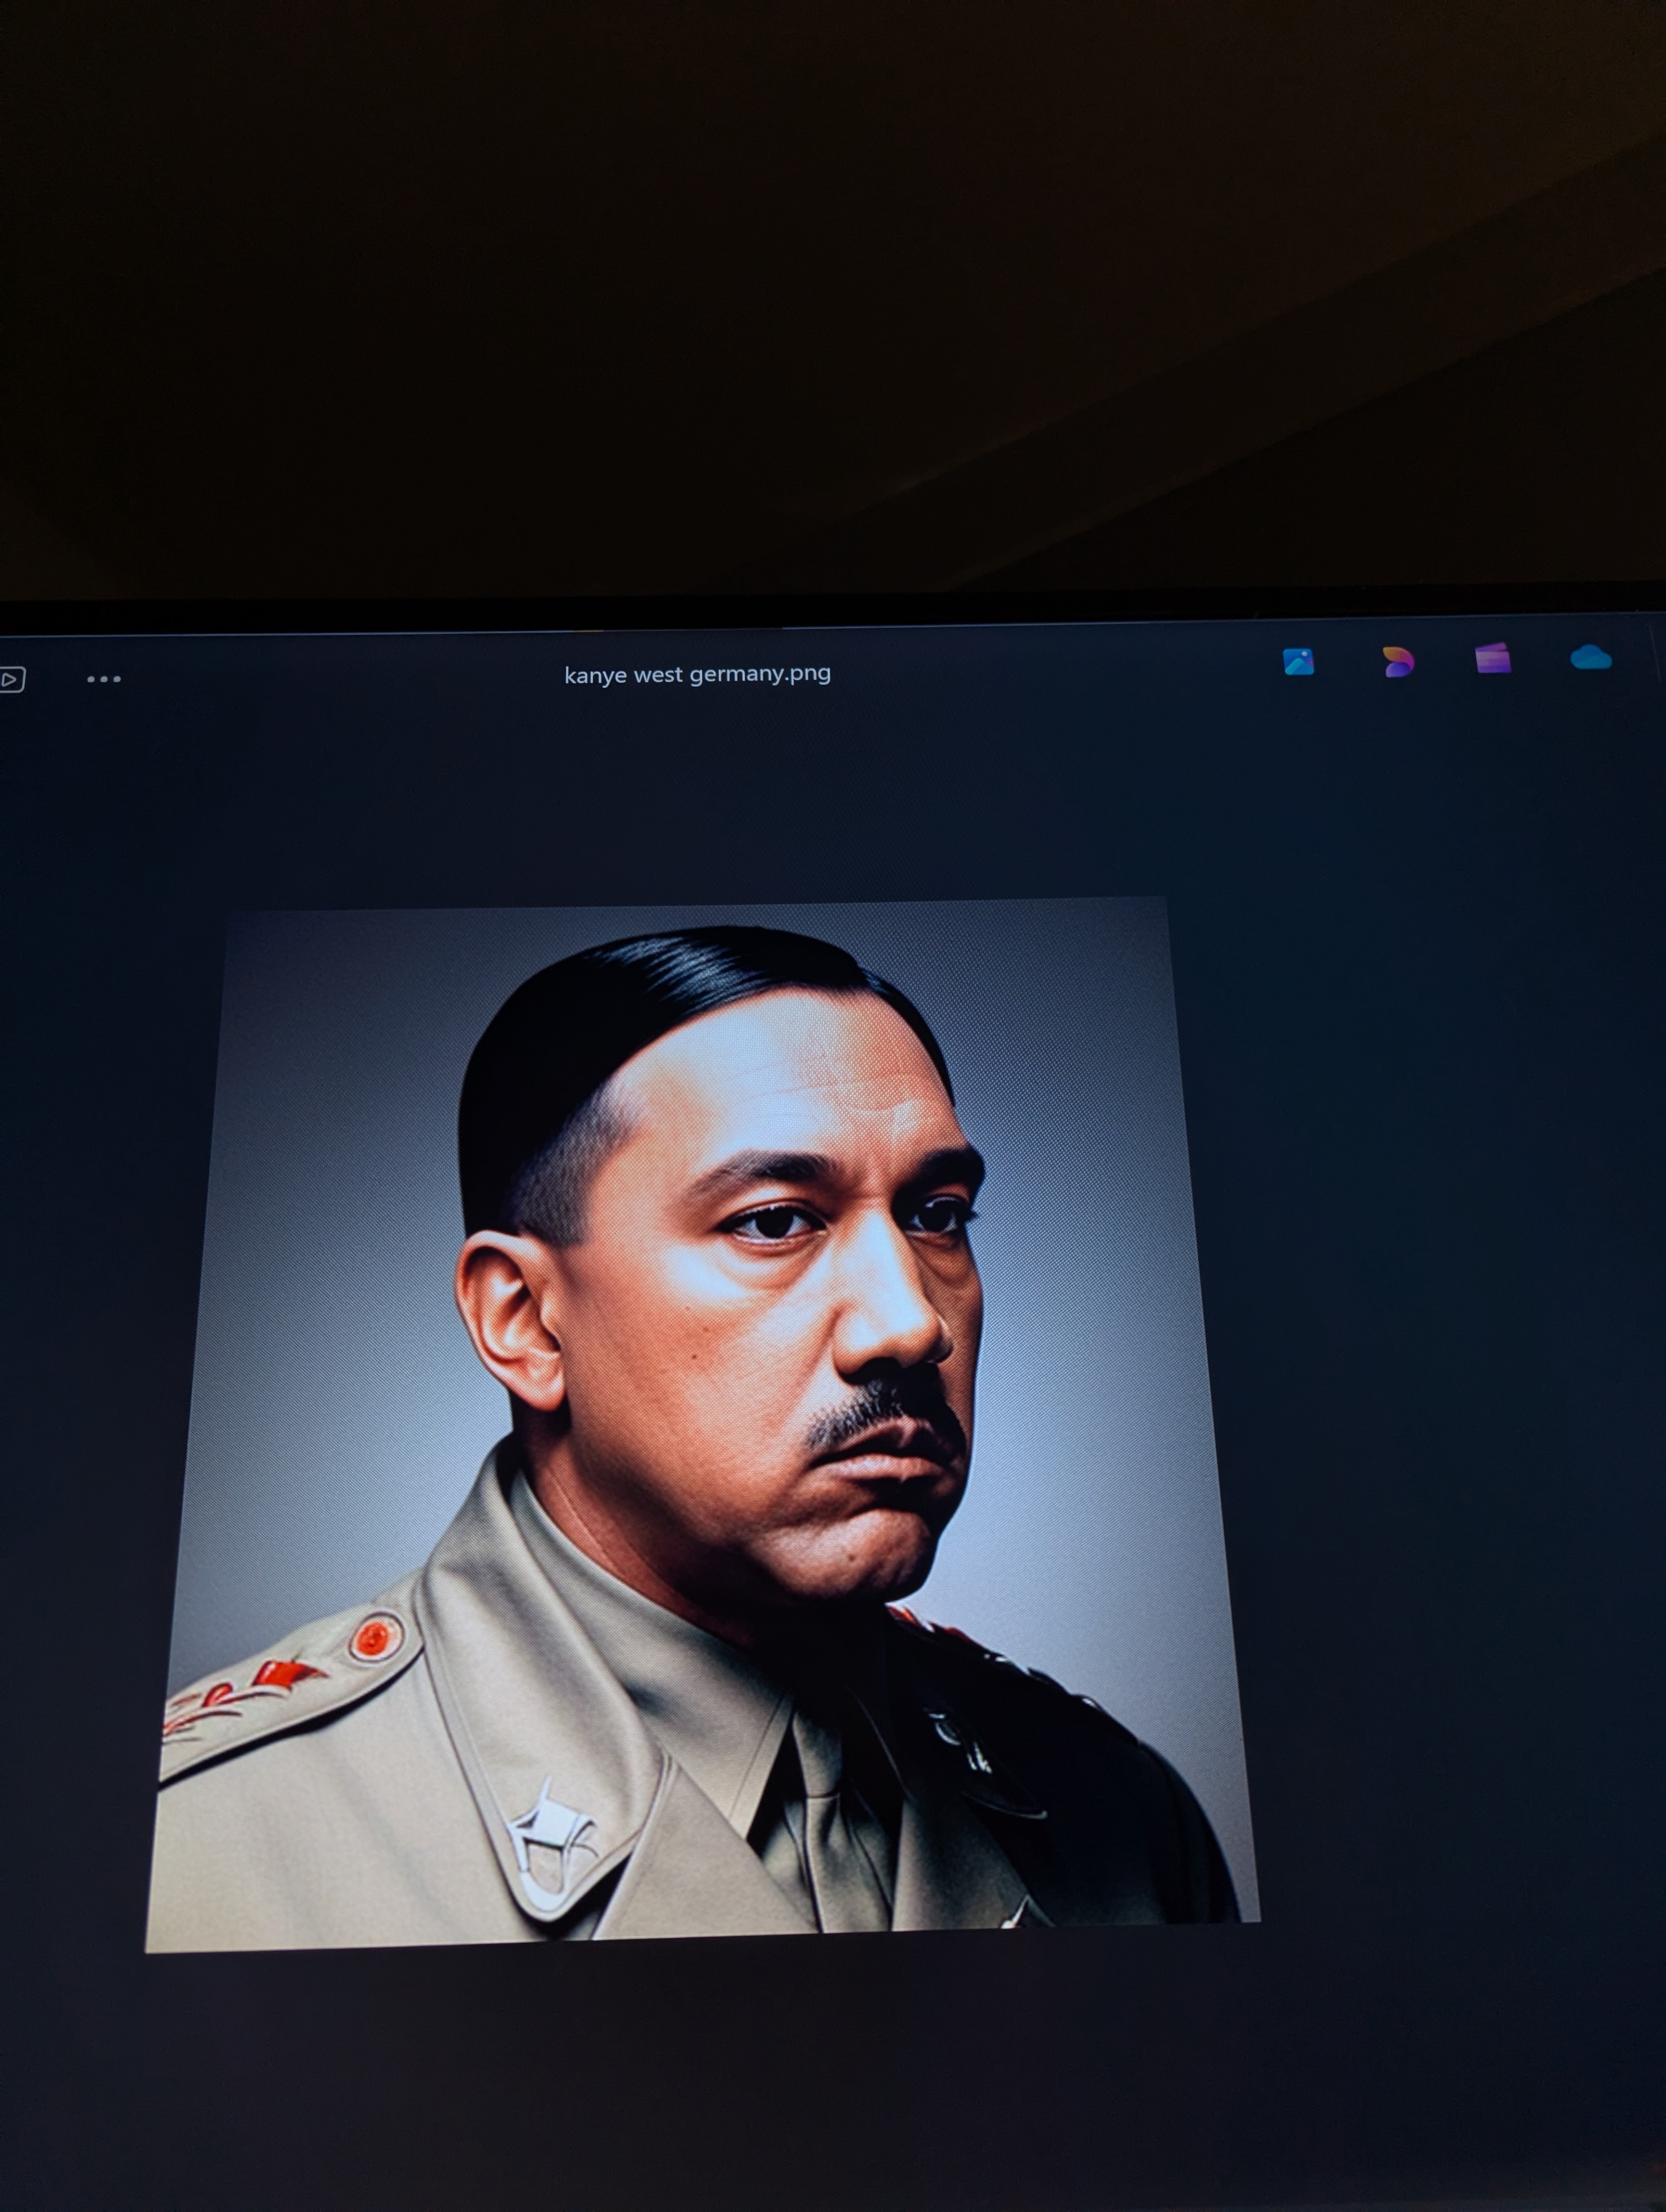Start slideshow with the play icon
The height and width of the screenshot is (2212, 1666).
point(11,680)
